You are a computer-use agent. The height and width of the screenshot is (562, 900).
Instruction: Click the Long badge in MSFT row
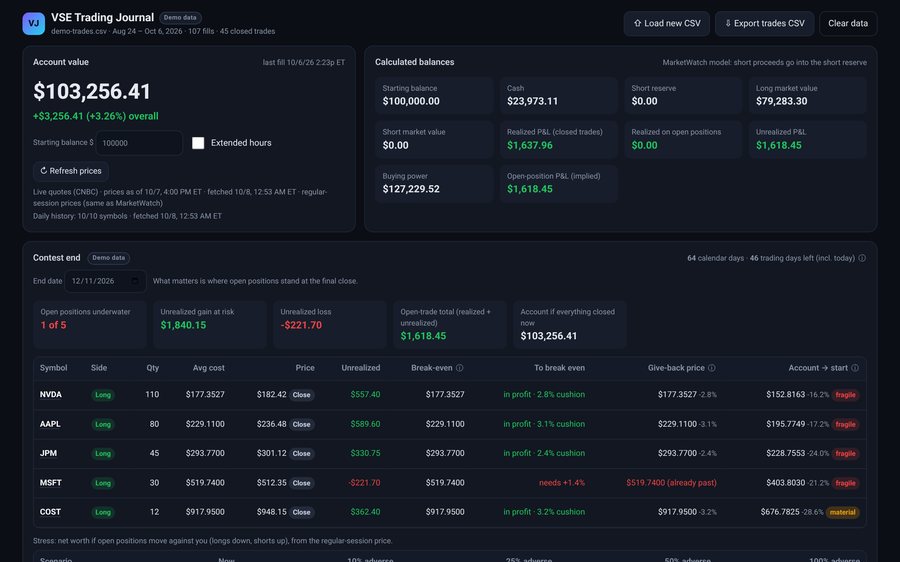pos(103,483)
